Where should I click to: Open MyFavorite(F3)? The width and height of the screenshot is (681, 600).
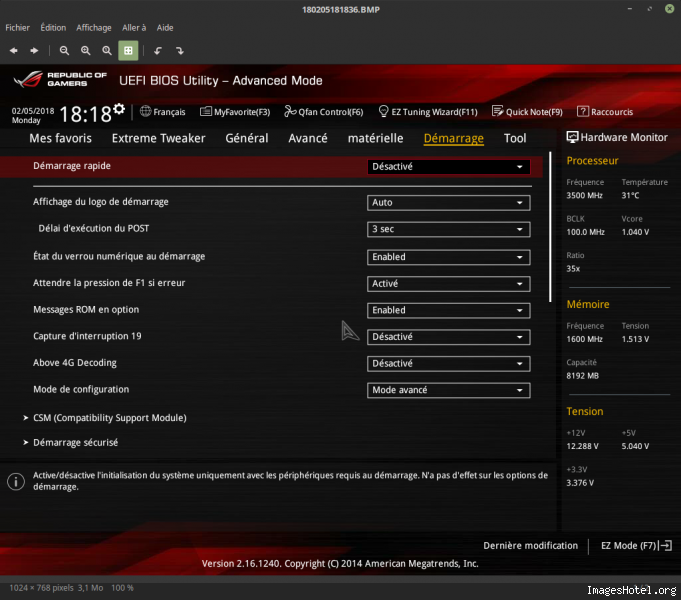click(x=235, y=112)
